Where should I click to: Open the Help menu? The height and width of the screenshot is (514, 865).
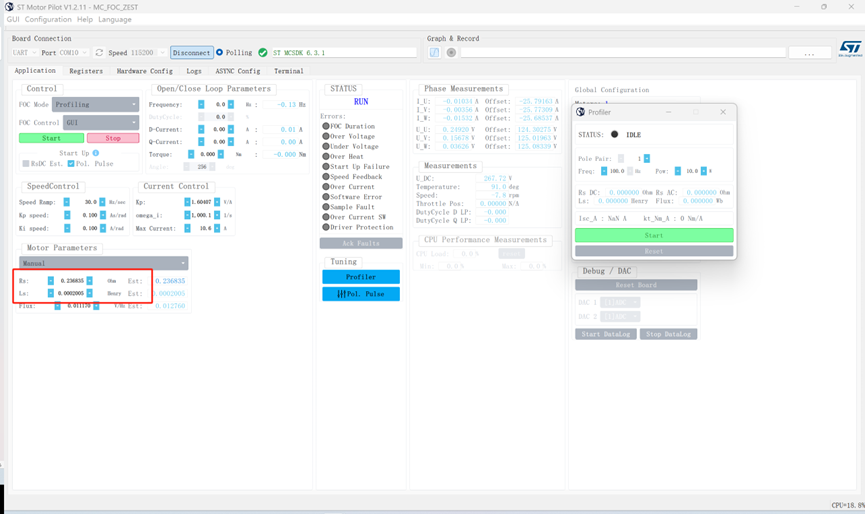[85, 19]
